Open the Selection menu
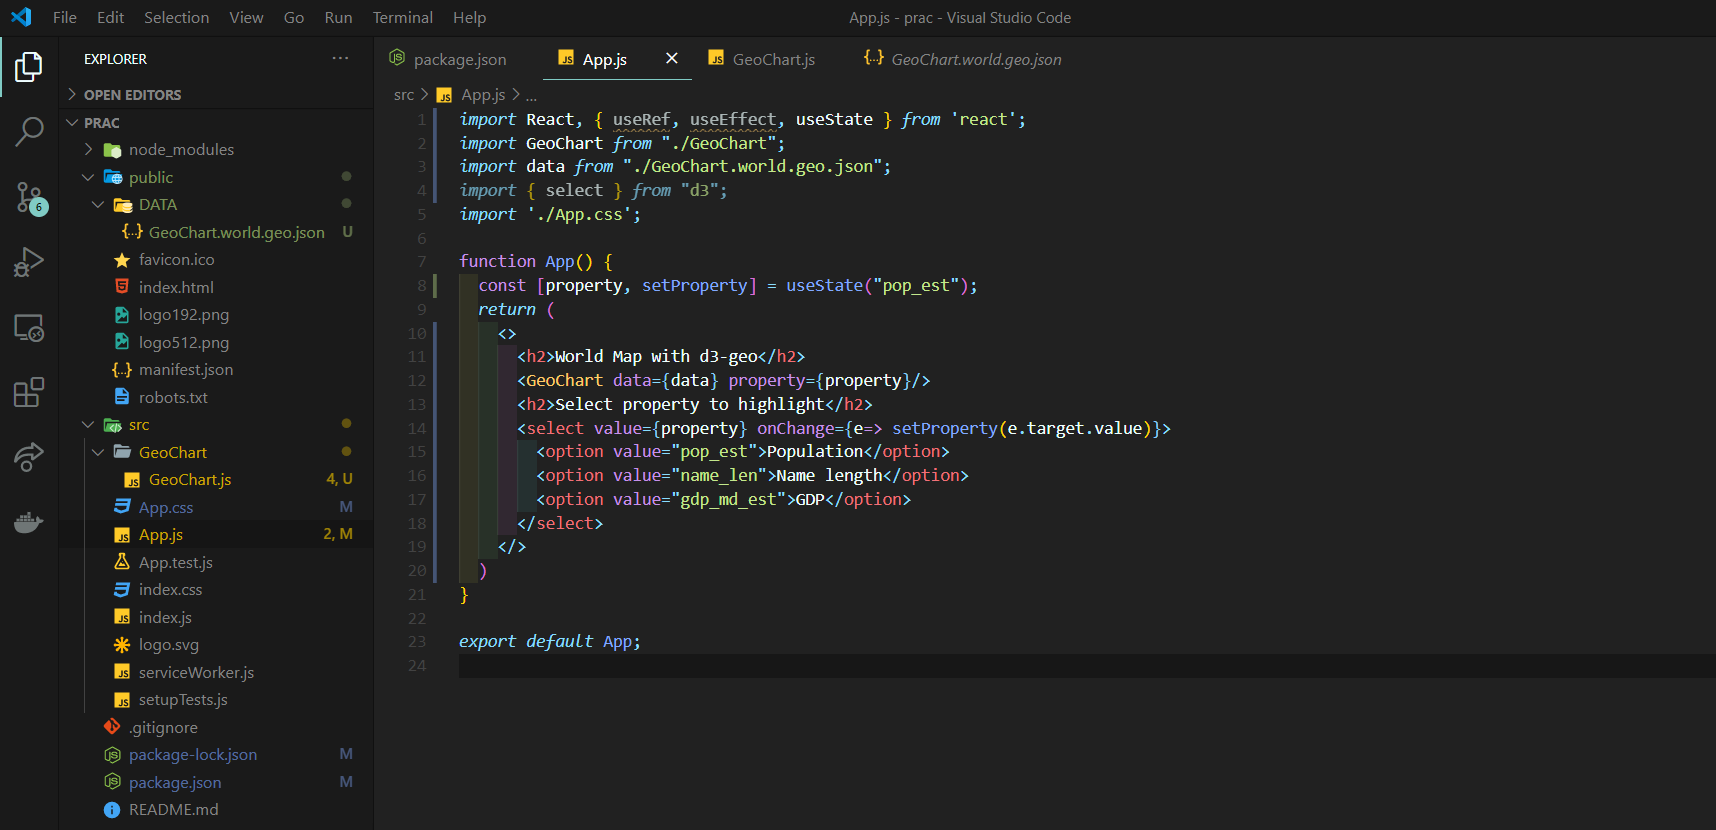1716x830 pixels. [x=177, y=18]
